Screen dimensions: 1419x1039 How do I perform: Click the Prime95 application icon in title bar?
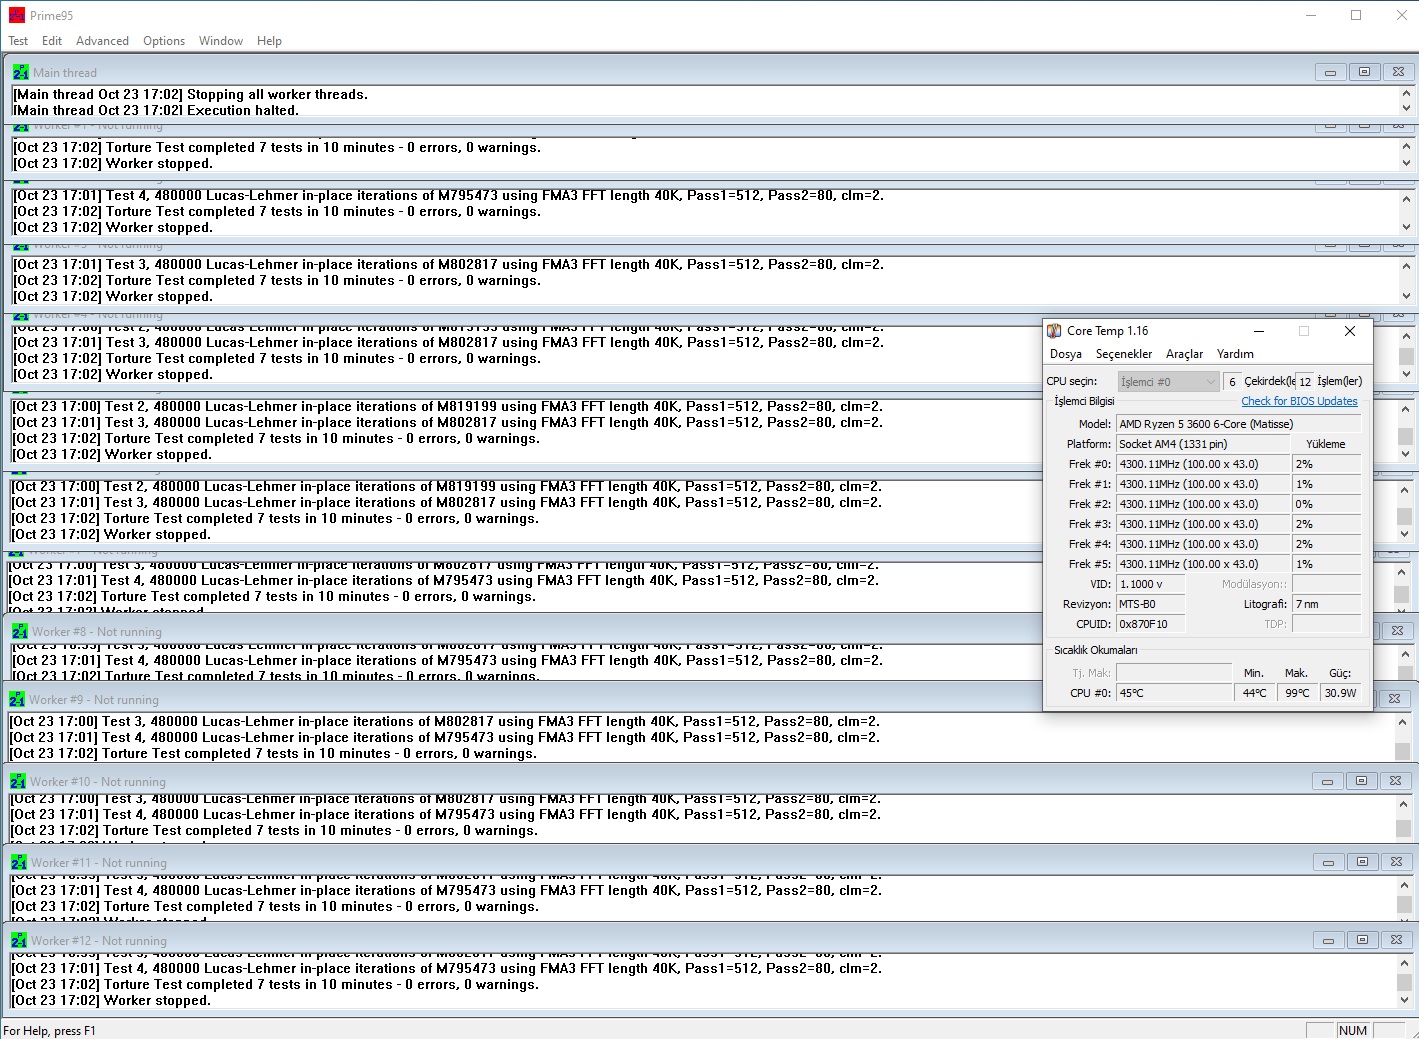click(x=17, y=15)
